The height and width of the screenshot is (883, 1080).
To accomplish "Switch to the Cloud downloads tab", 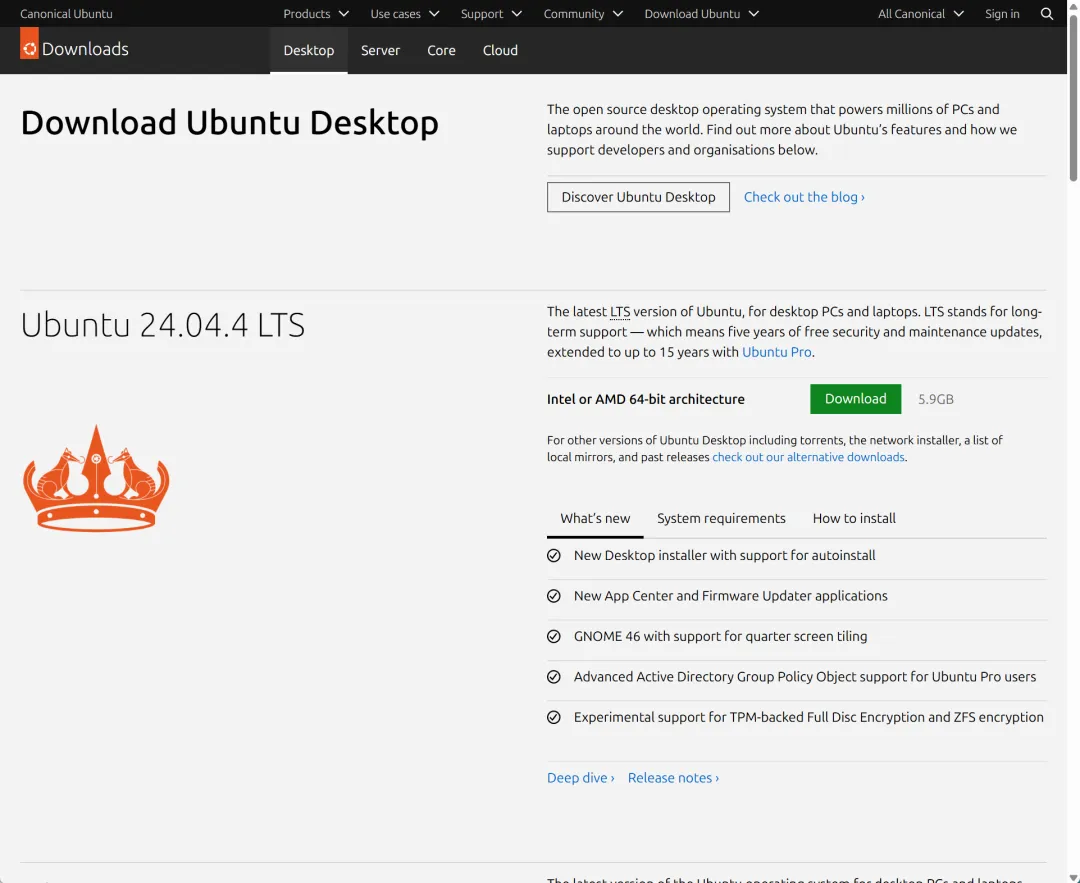I will (500, 50).
